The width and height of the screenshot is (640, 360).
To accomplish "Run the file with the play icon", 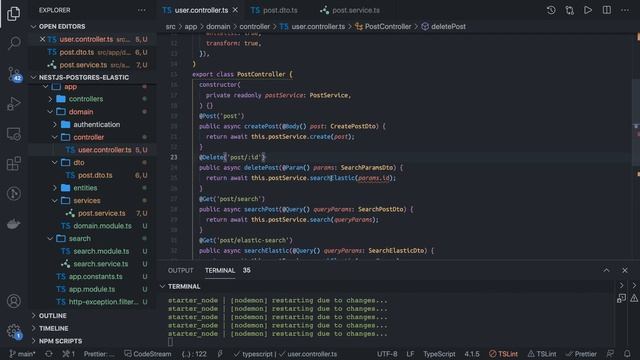I will point(588,10).
